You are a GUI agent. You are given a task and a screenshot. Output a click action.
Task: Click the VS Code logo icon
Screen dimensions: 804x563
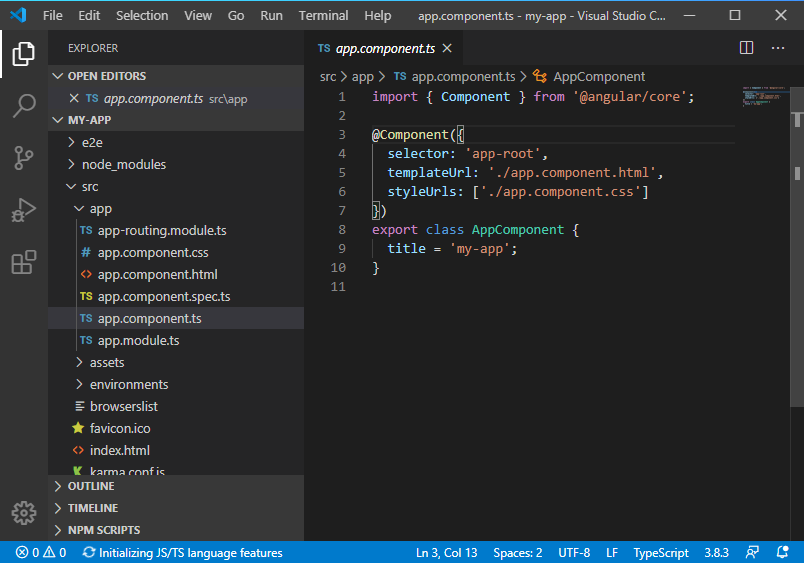[x=18, y=15]
